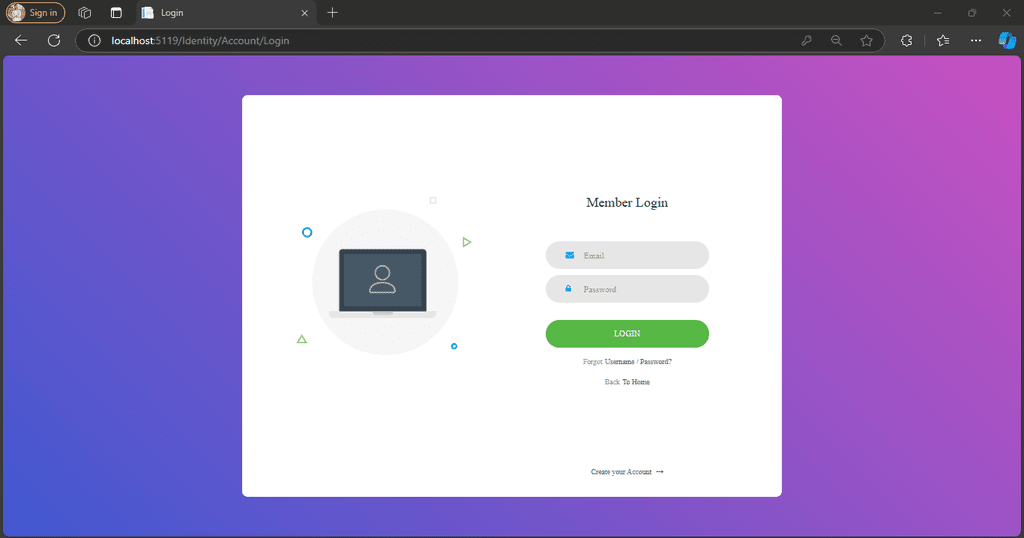This screenshot has height=538, width=1024.
Task: Click the address bar URL
Action: [x=200, y=40]
